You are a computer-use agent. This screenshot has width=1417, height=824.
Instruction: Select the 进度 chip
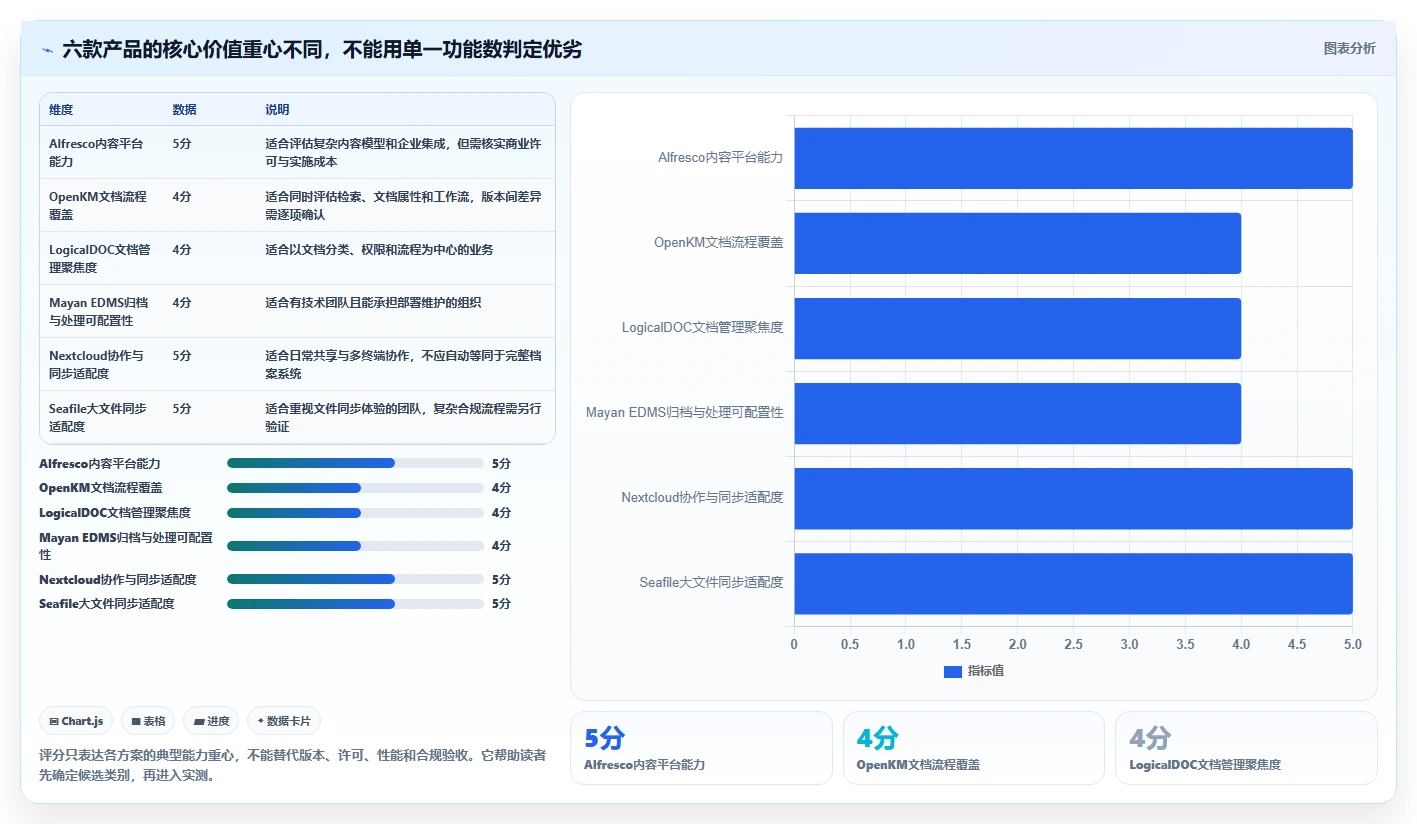(211, 721)
